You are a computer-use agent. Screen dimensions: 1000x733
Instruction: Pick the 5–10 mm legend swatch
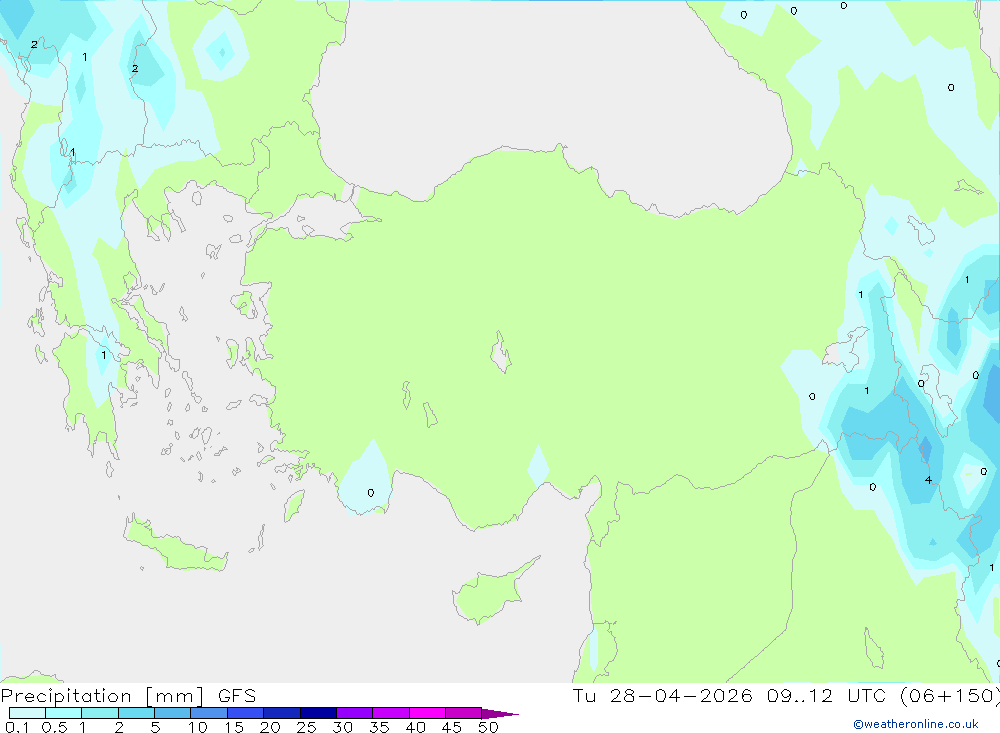[173, 713]
